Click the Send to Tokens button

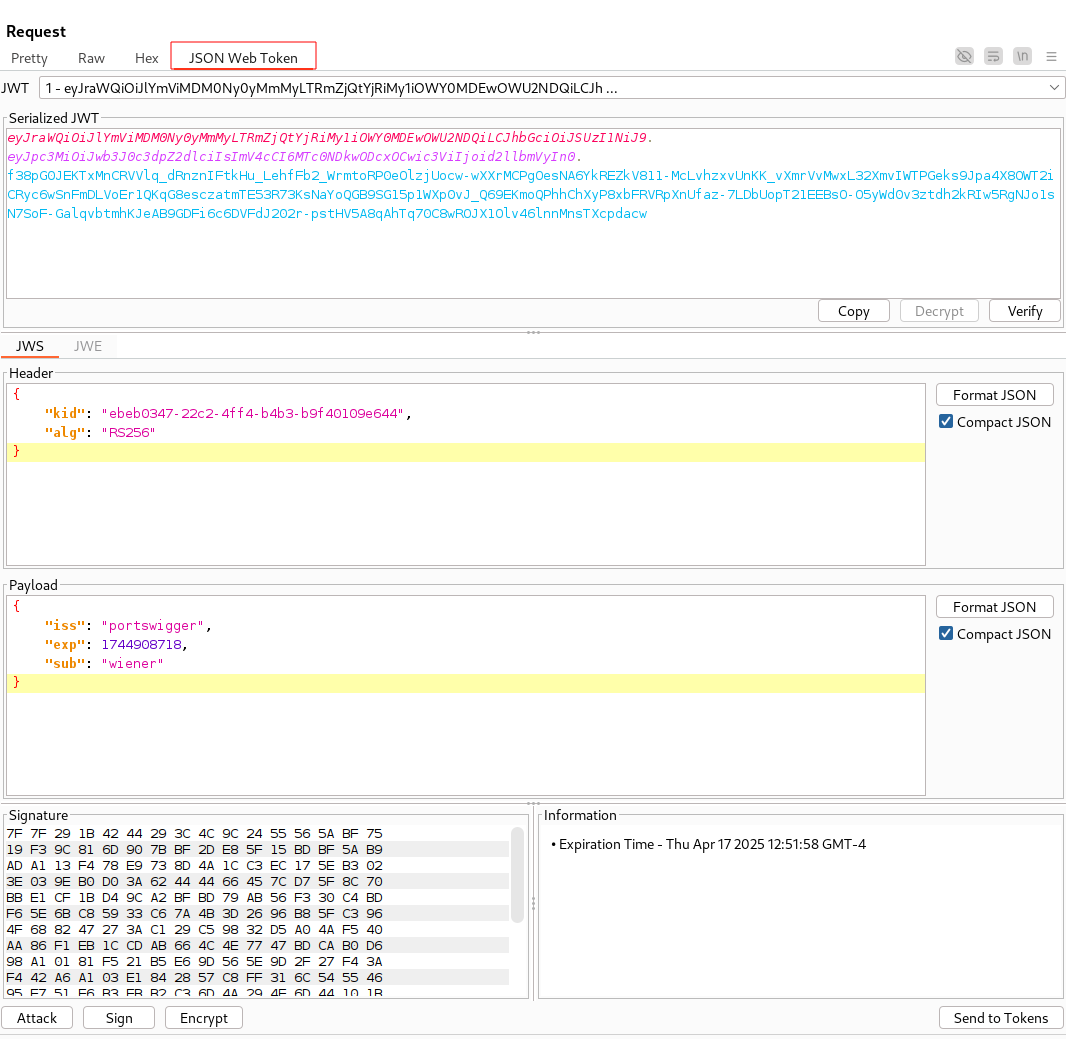1000,1018
